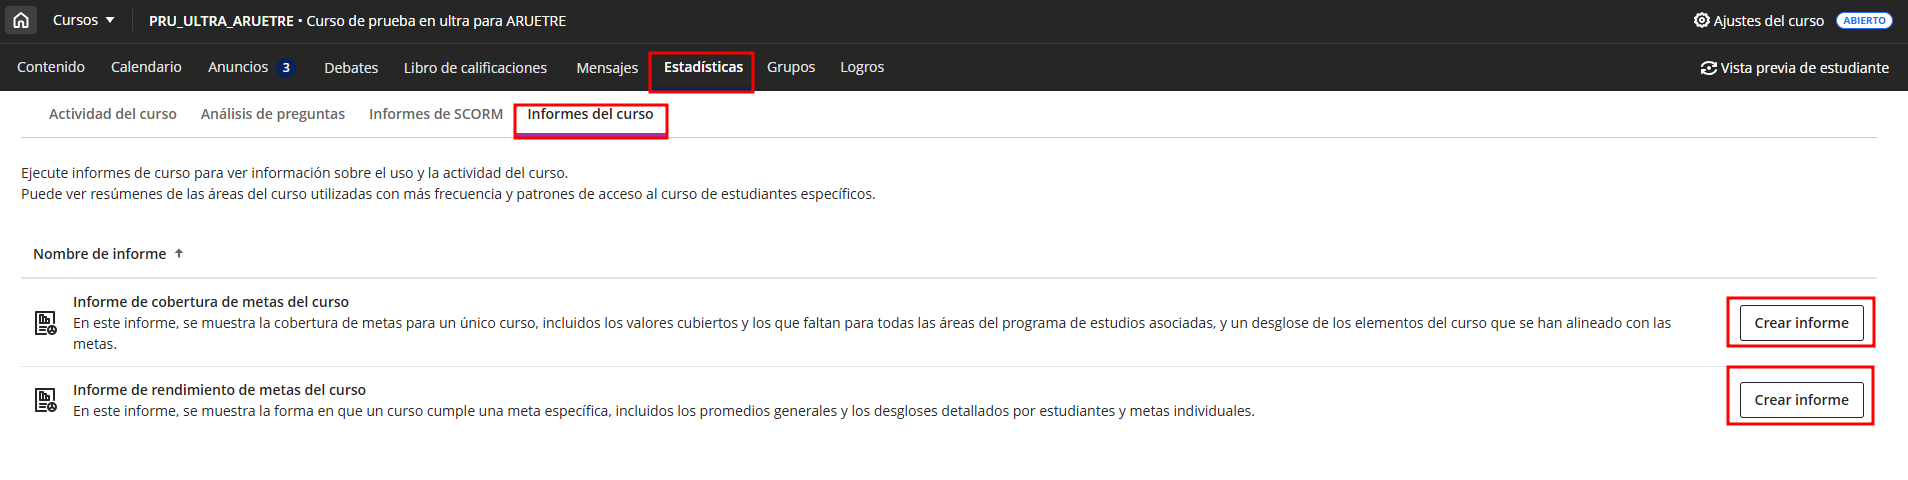Go to the Logros tab
Screen dimensions: 1908x480
coord(862,67)
